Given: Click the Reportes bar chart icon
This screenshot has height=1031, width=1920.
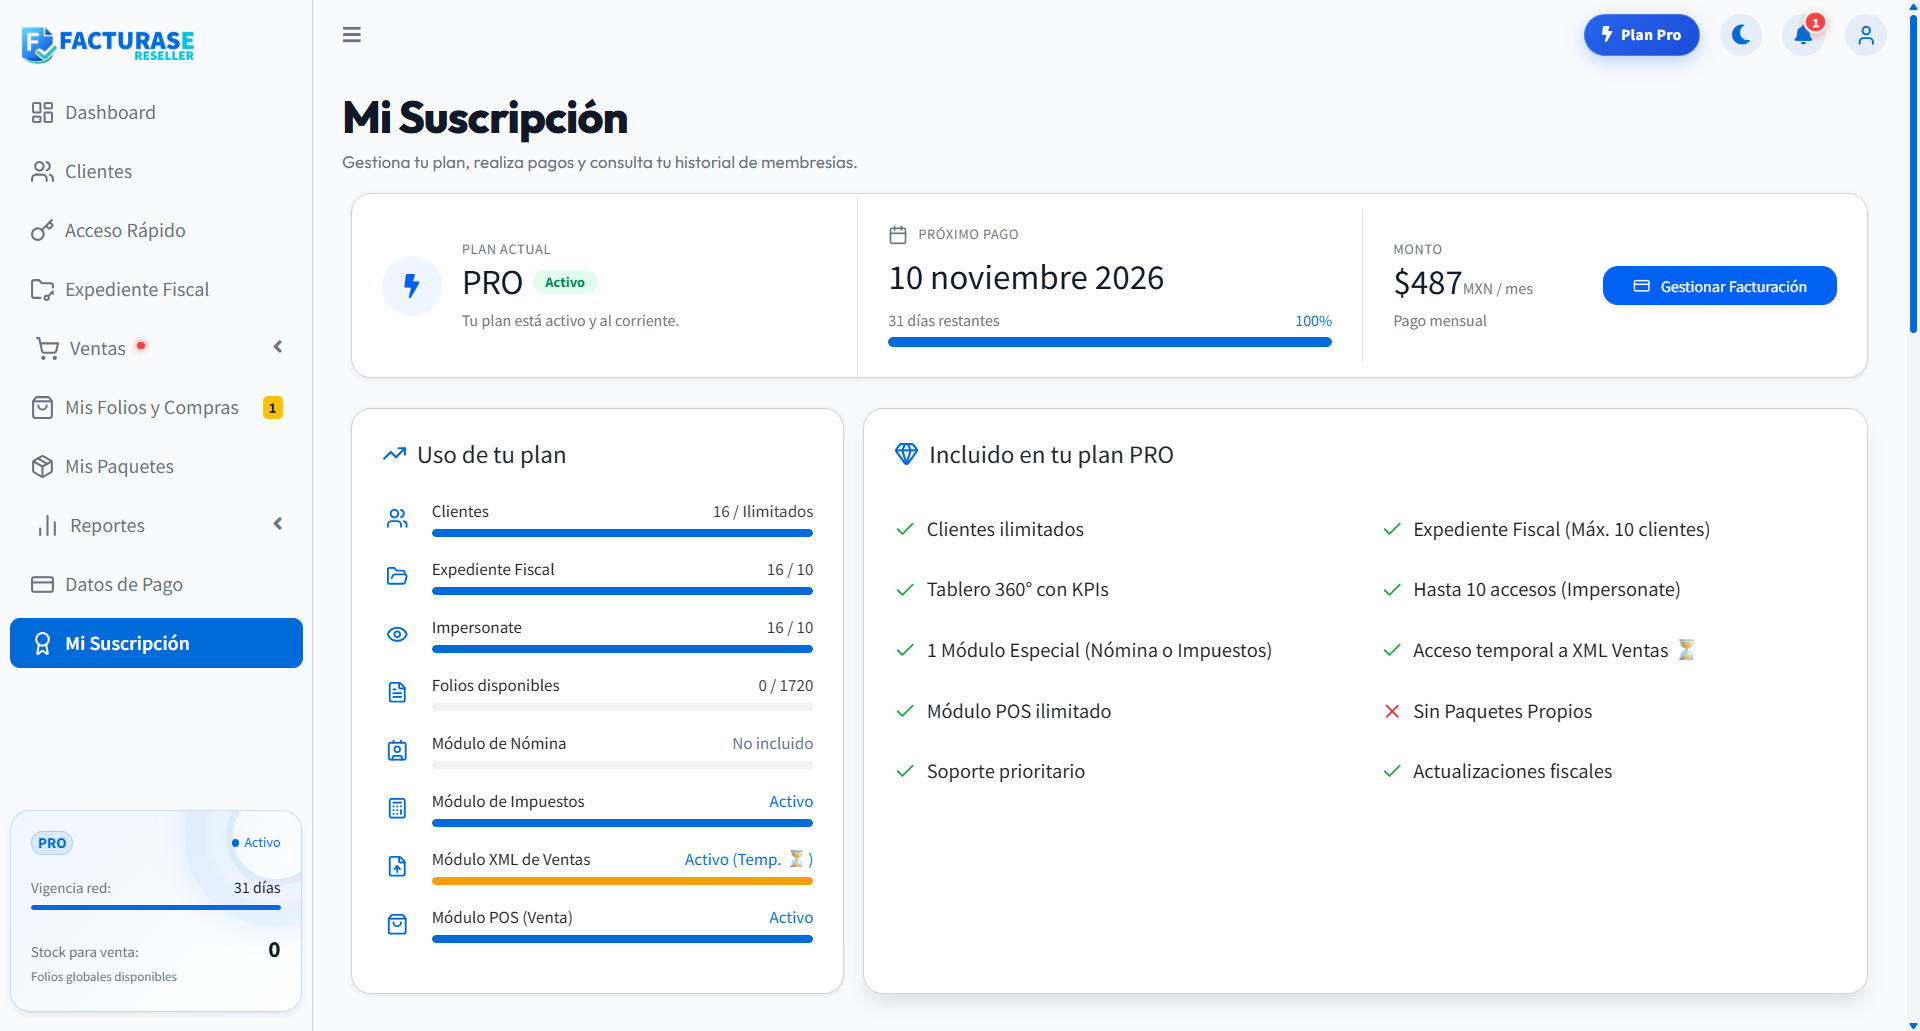Looking at the screenshot, I should 47,526.
